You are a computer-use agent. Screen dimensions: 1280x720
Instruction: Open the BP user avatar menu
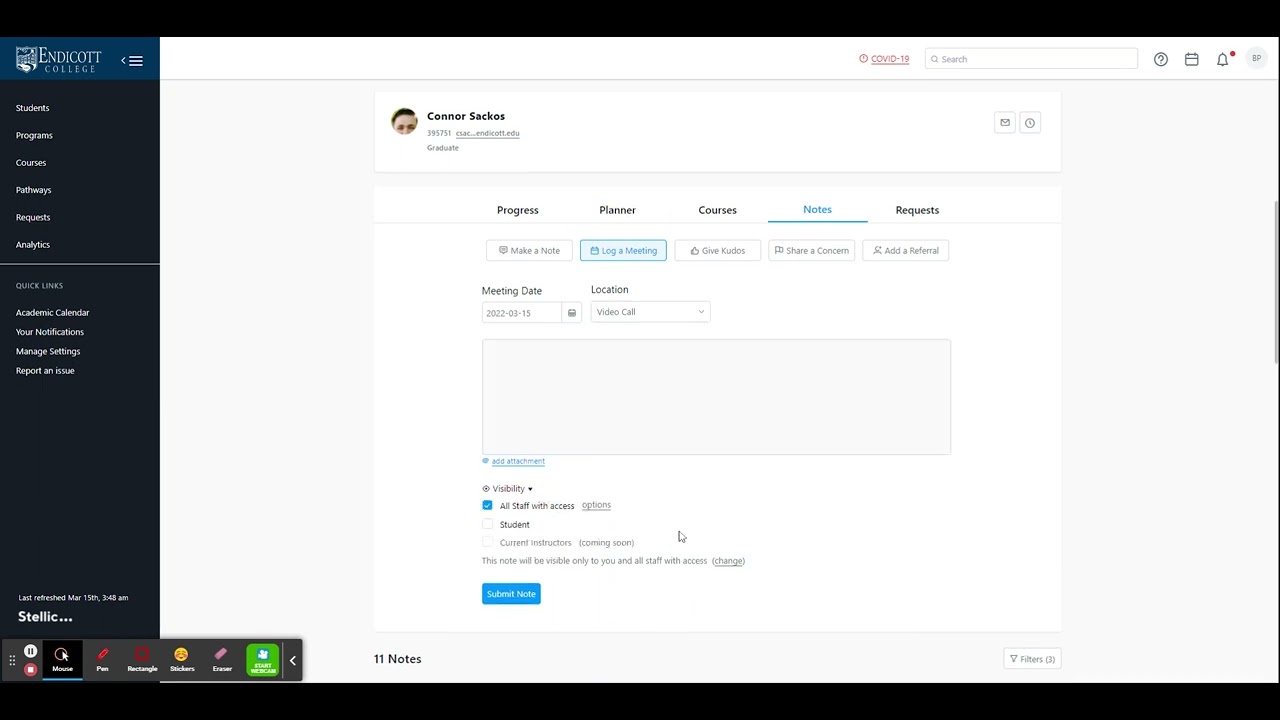(x=1256, y=59)
